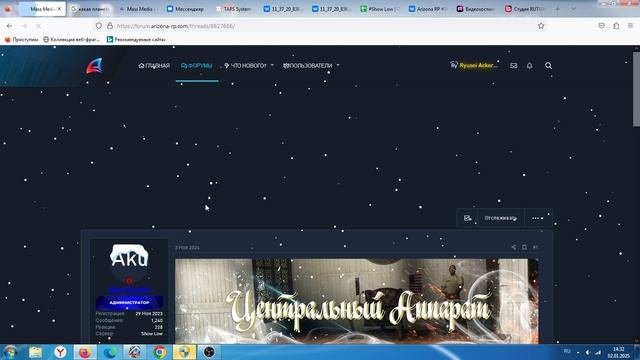The image size is (640, 360).
Task: Go forward browser arrow
Action: coord(24,26)
